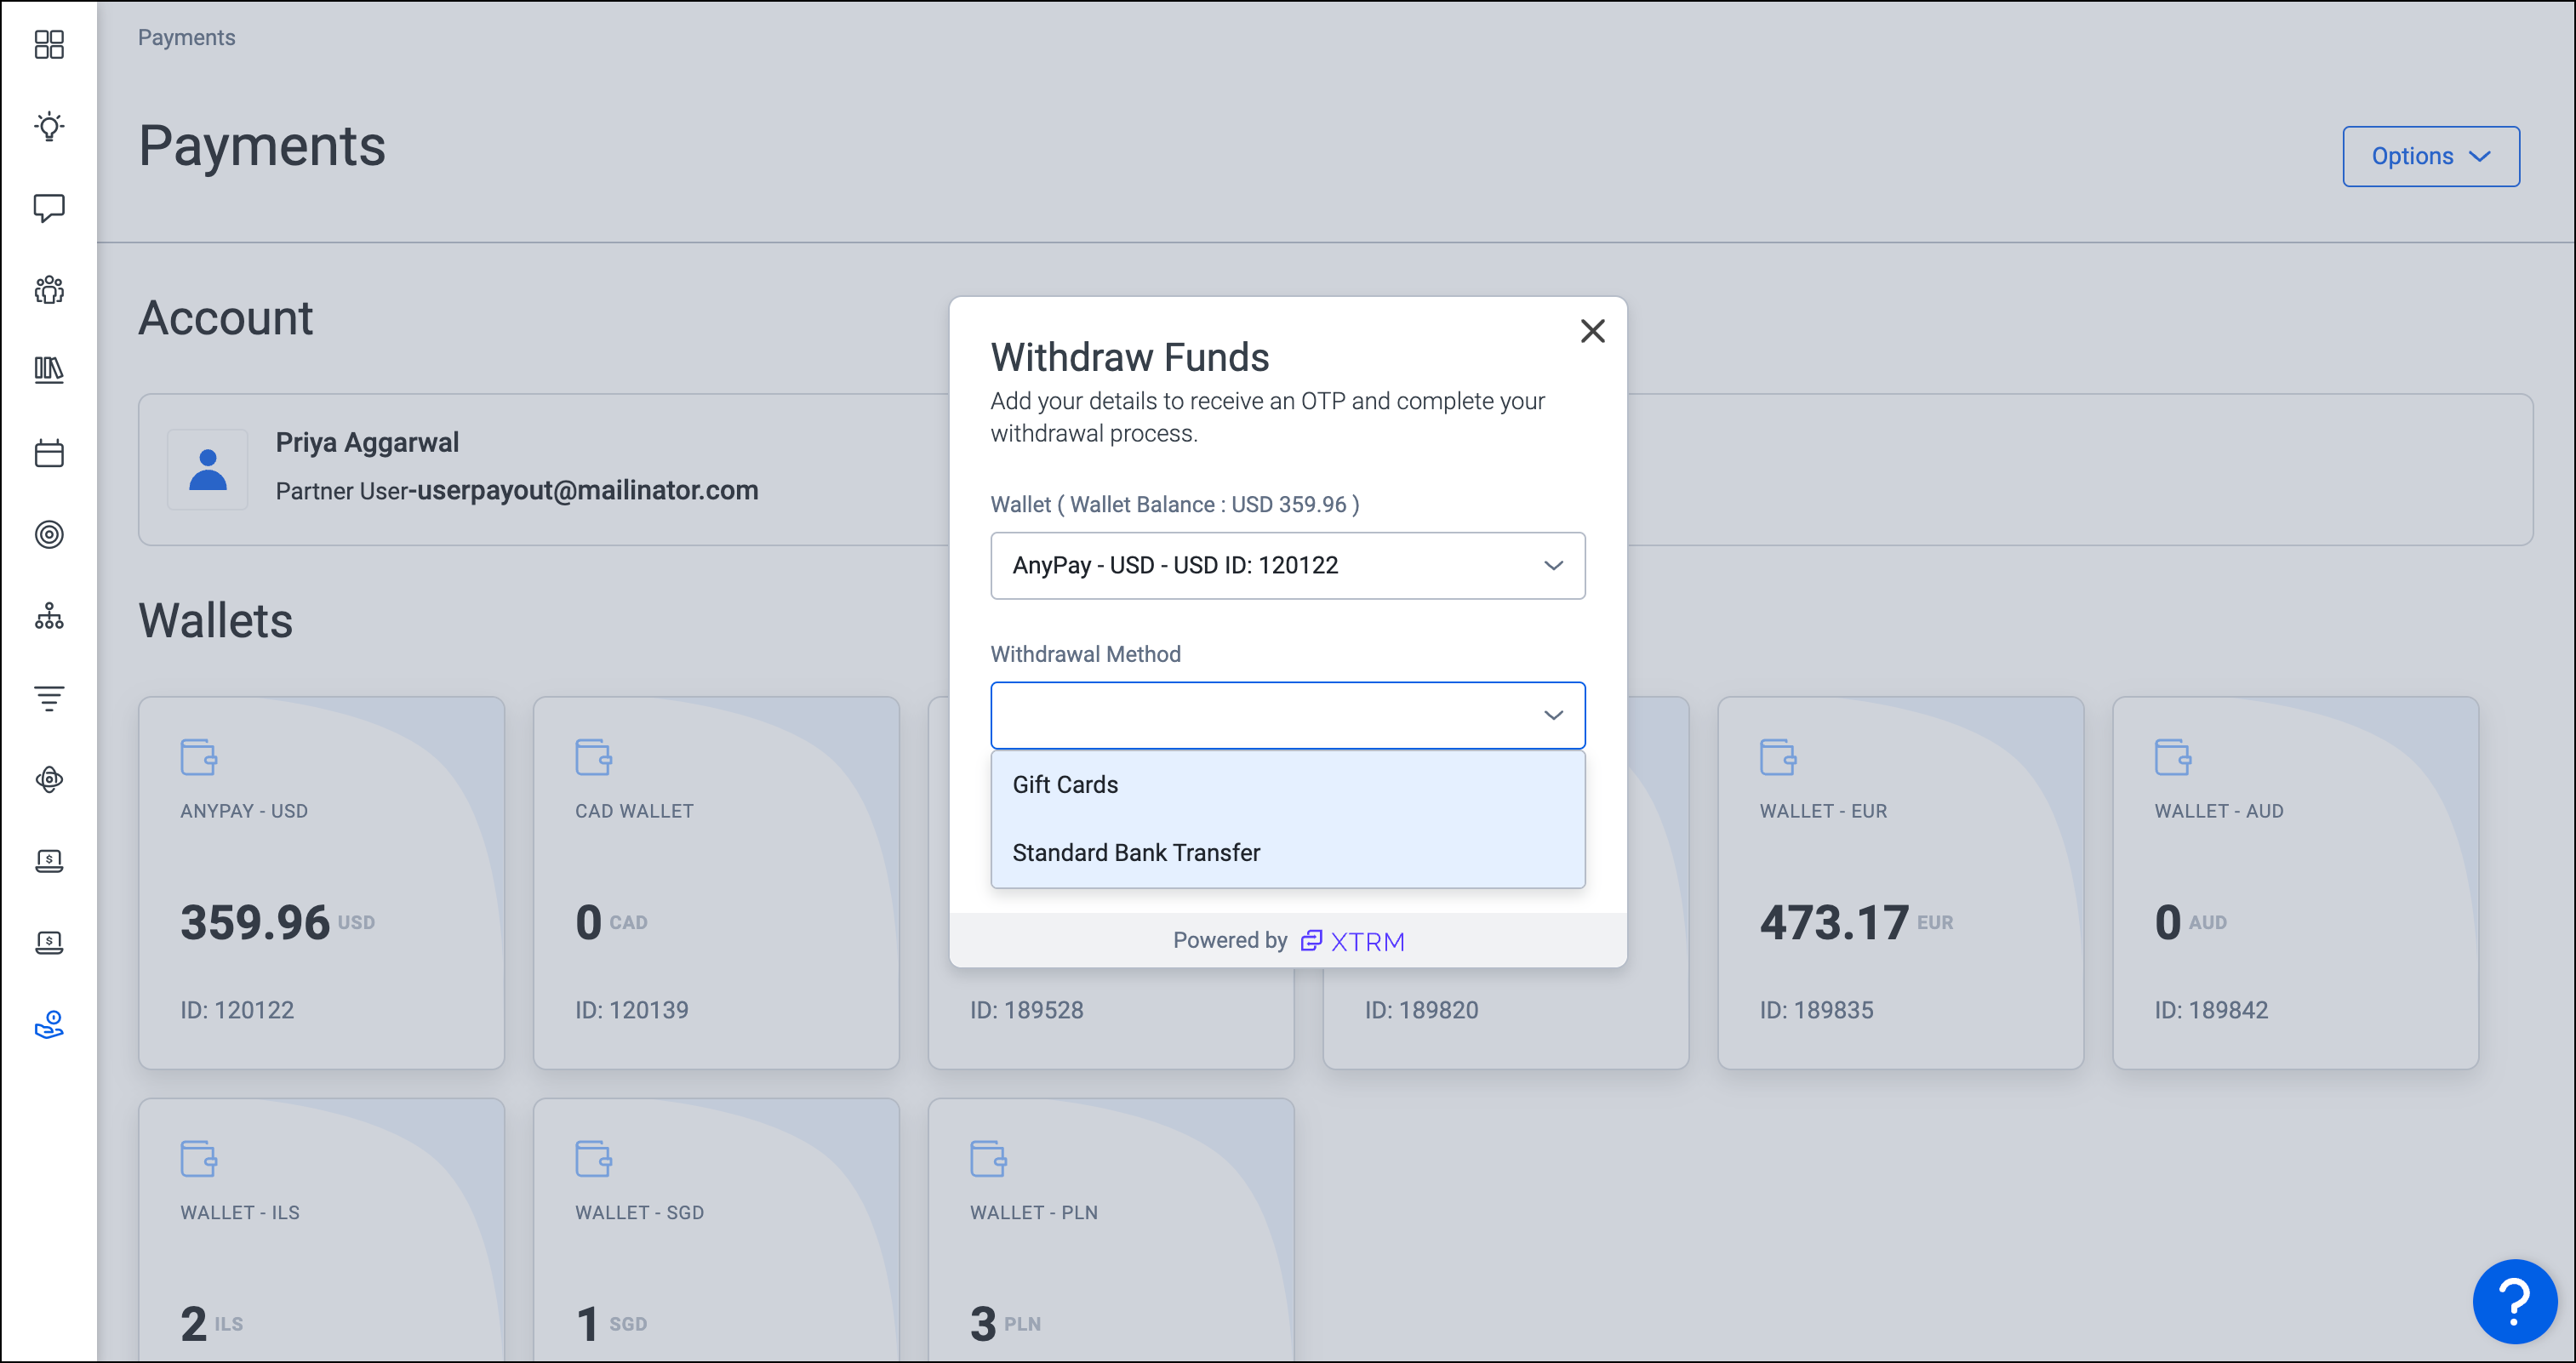
Task: Click the wallet icon on WALLET - SGD card
Action: pyautogui.click(x=593, y=1159)
